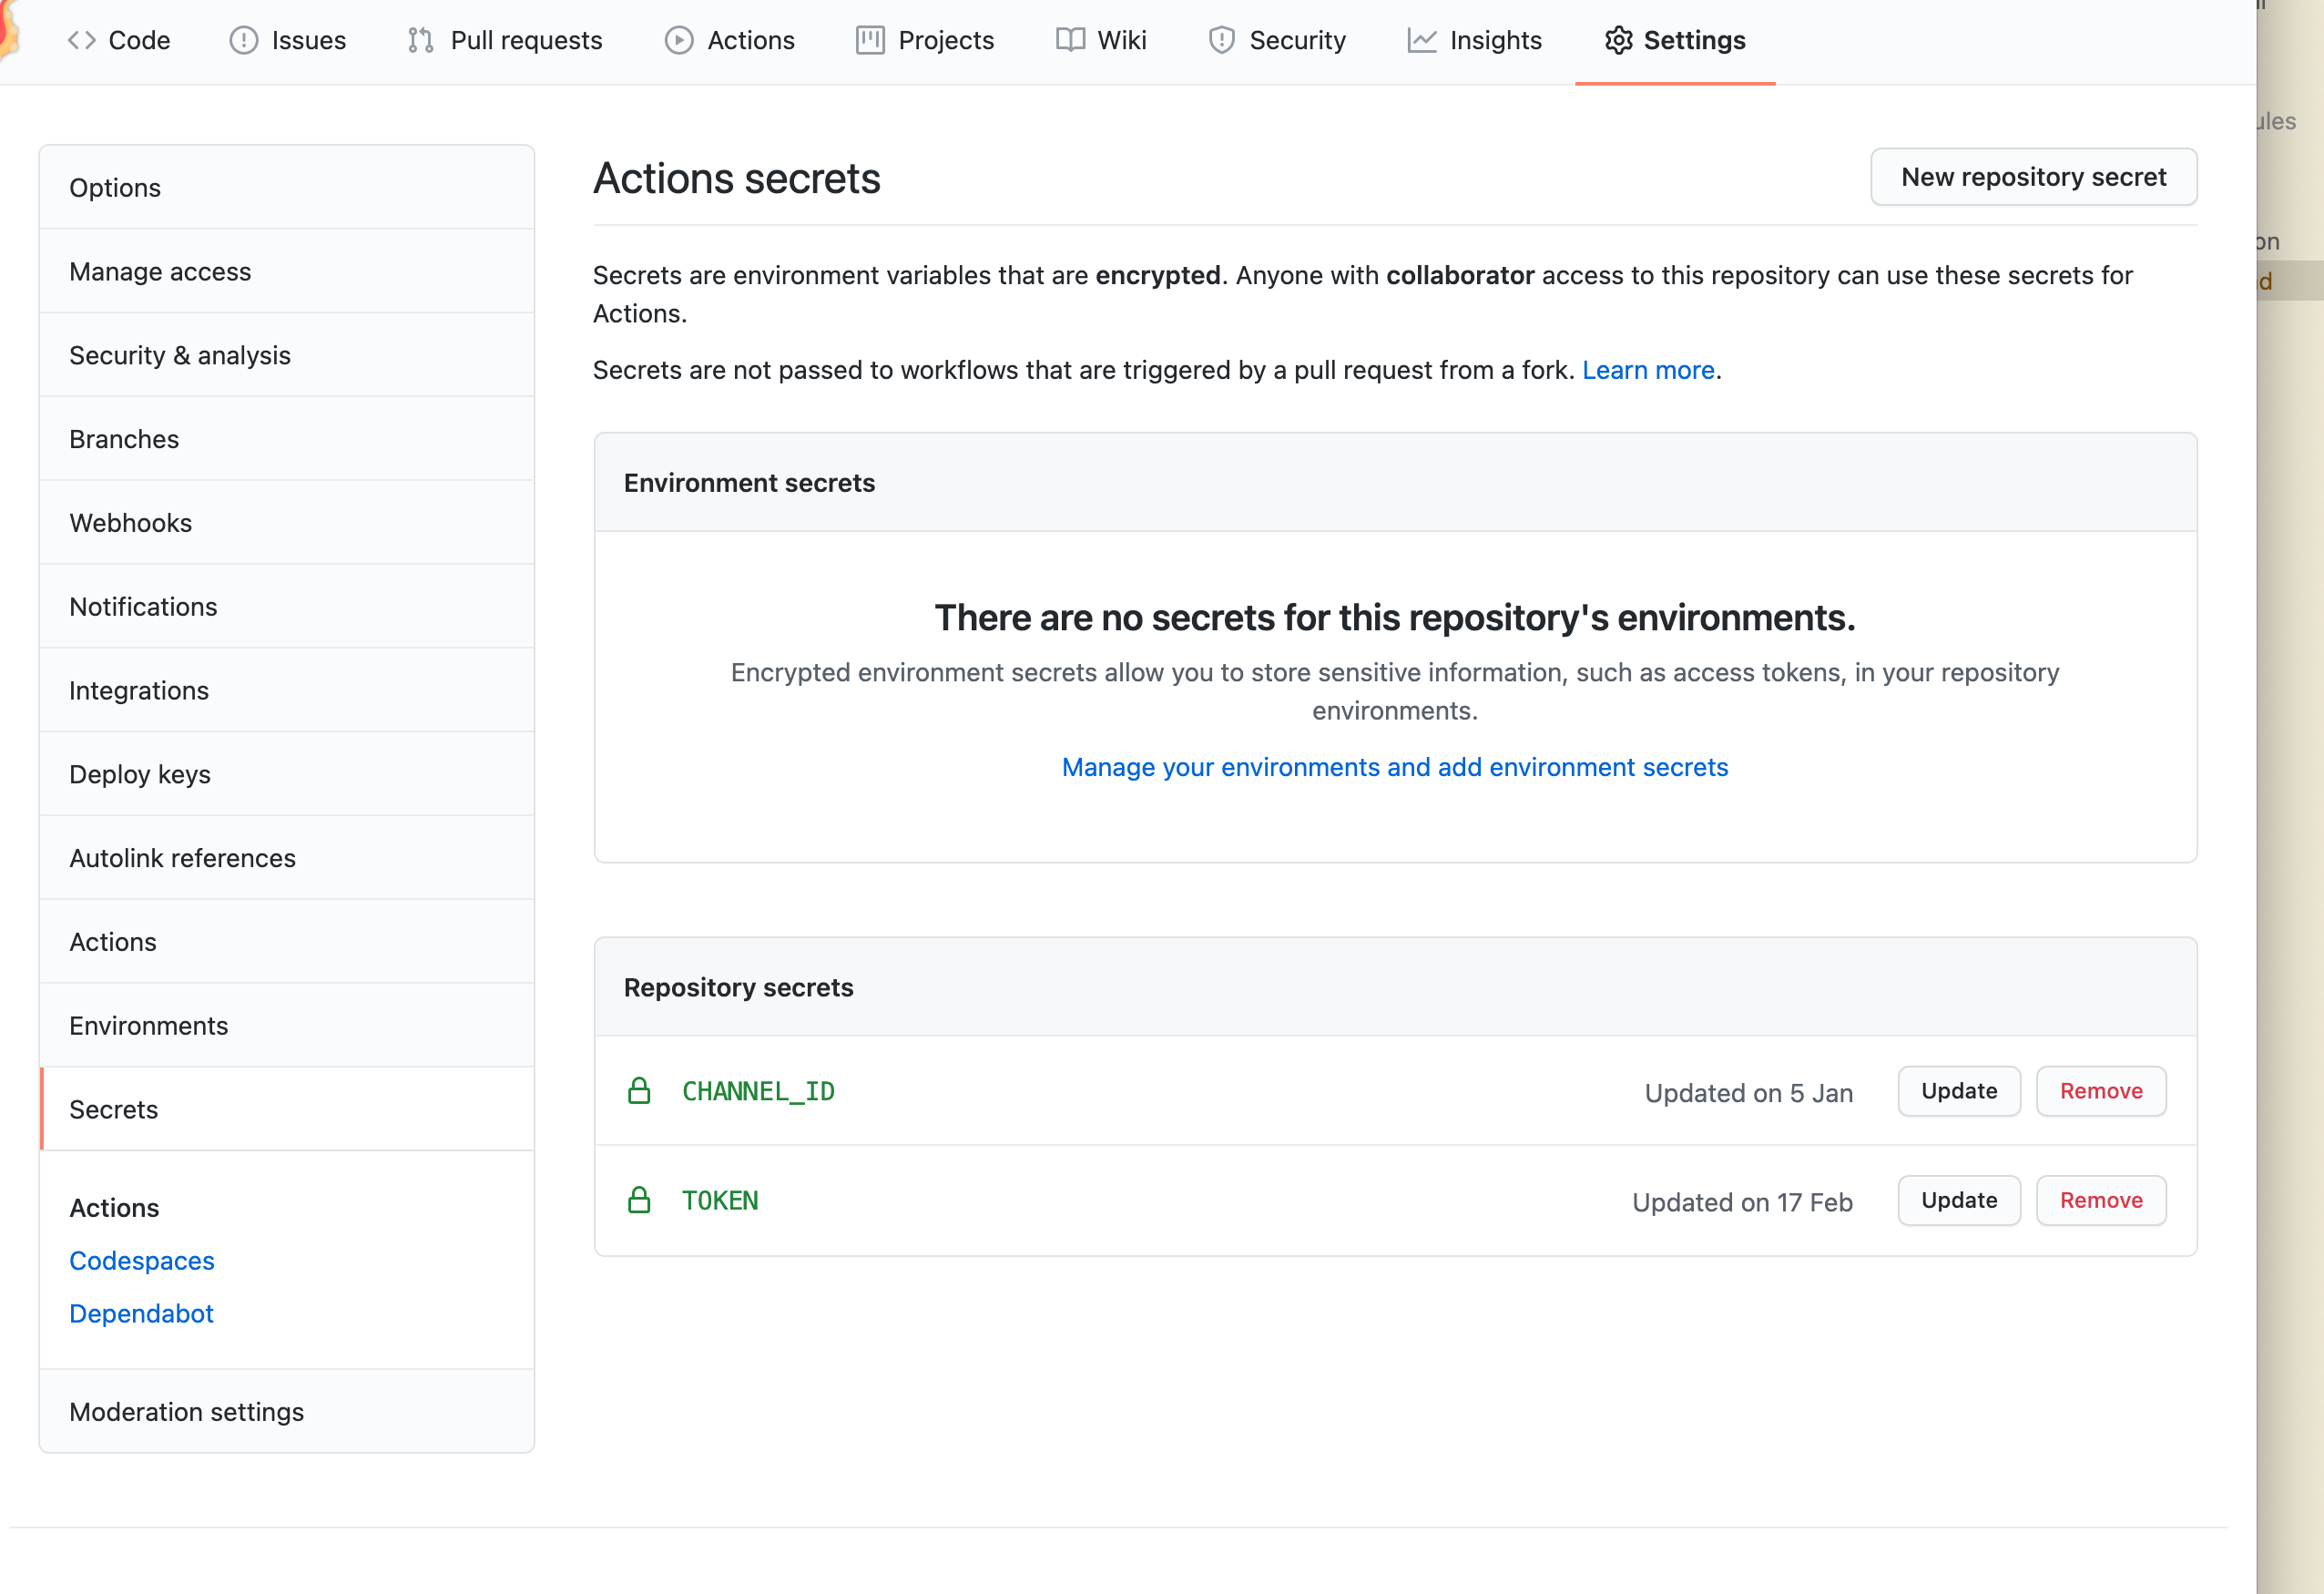Select Deploy keys in sidebar
This screenshot has width=2324, height=1594.
[139, 774]
